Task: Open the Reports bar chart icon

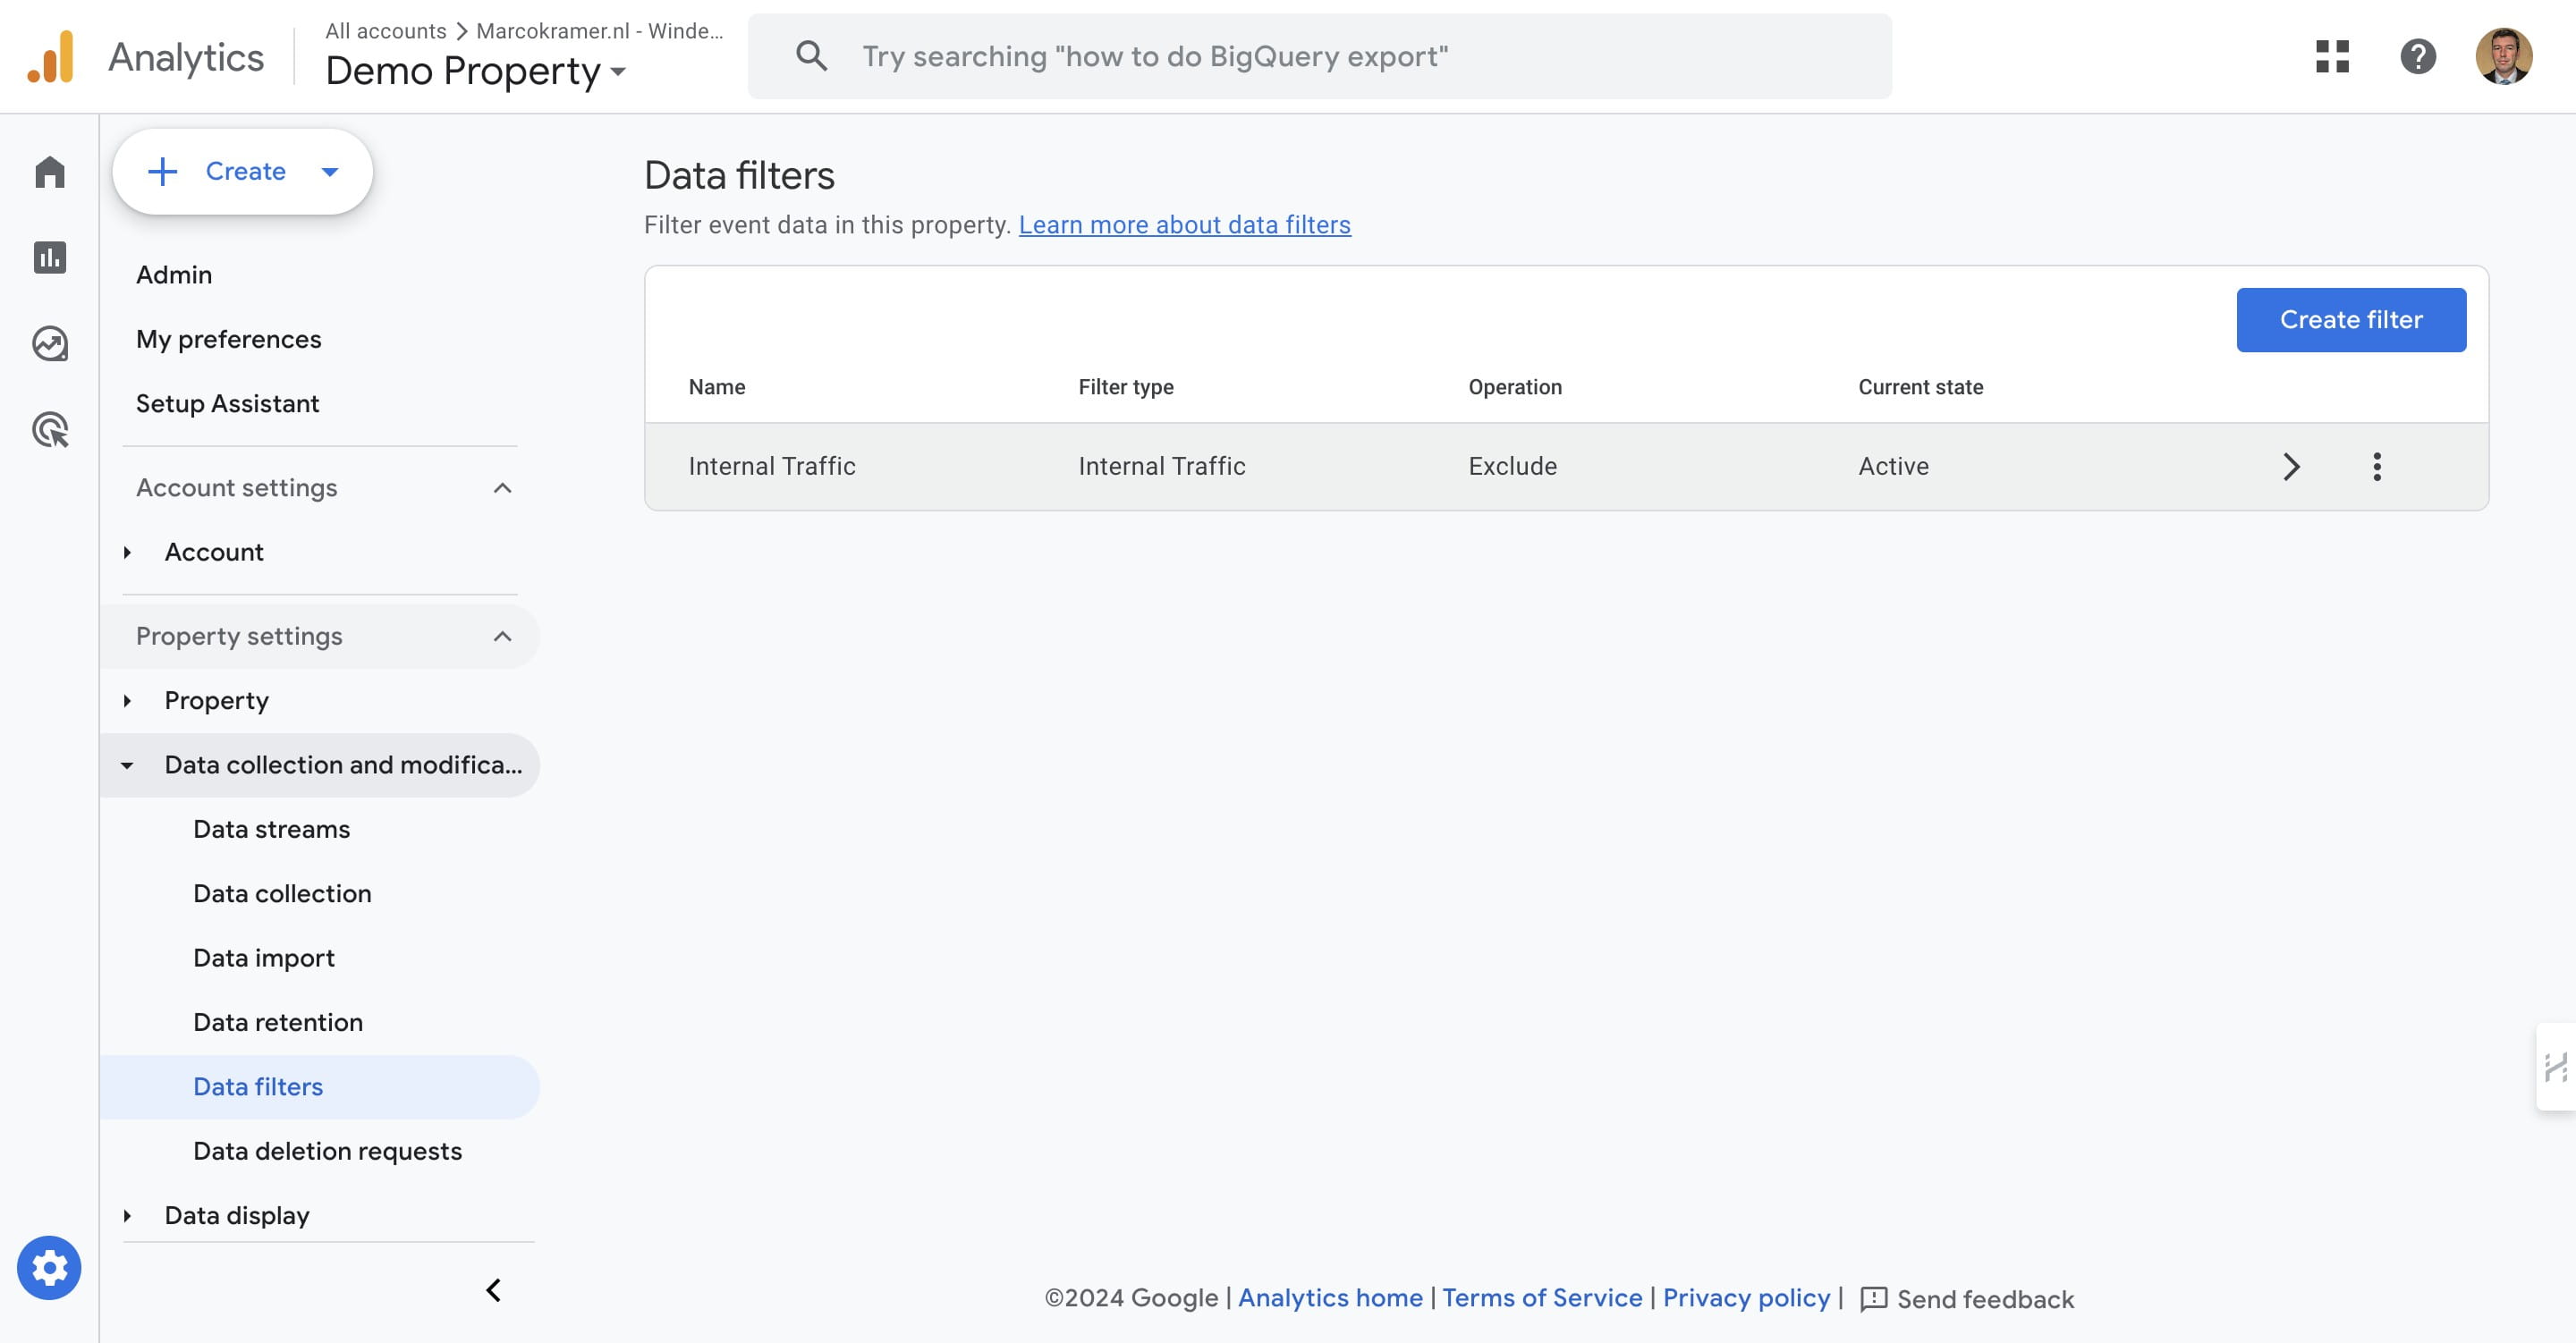Action: pyautogui.click(x=49, y=258)
